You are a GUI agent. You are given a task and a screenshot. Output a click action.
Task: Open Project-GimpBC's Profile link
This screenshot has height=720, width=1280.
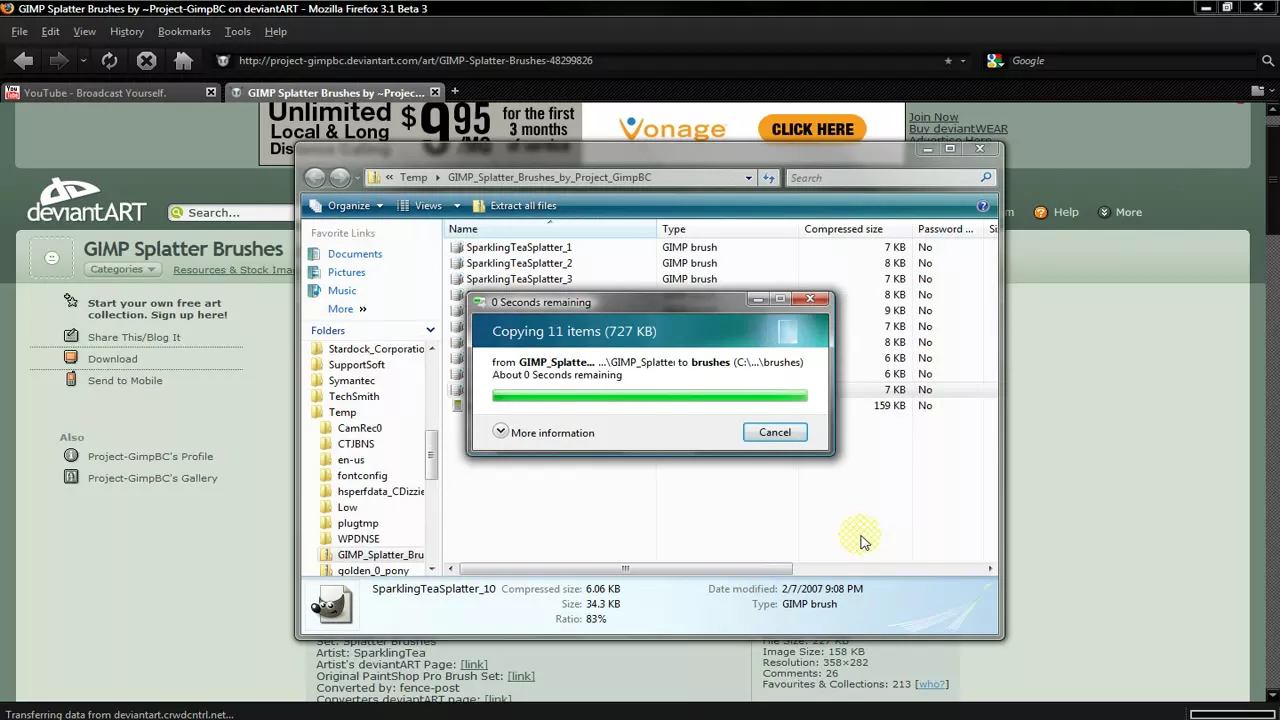[x=150, y=457]
